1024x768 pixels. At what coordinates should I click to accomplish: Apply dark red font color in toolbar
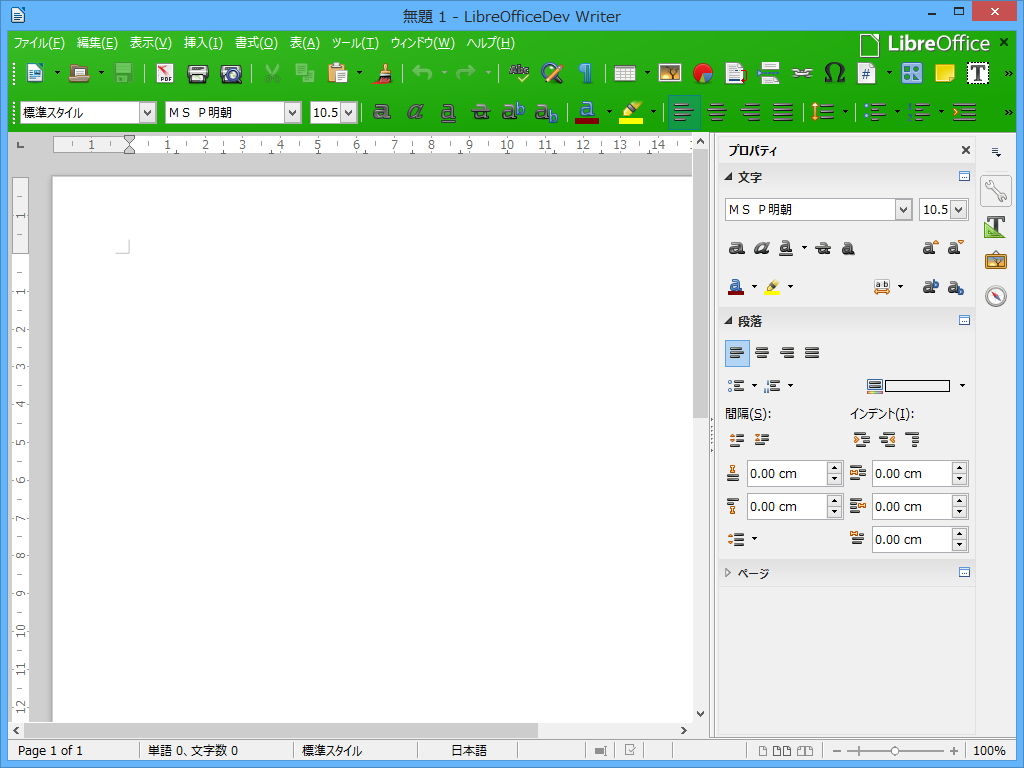(587, 112)
